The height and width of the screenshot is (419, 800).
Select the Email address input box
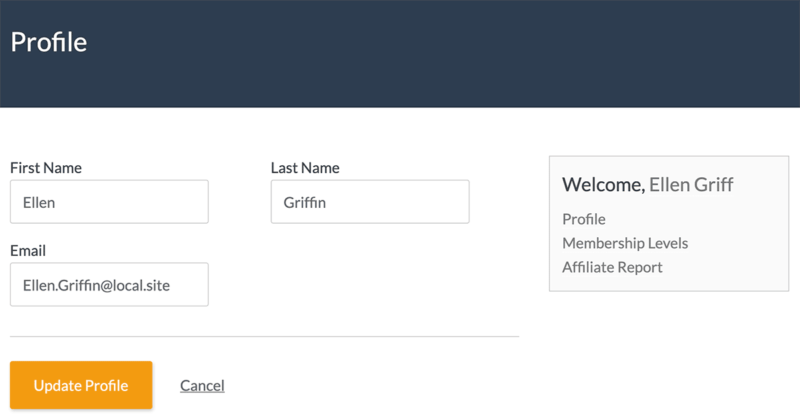(x=109, y=285)
